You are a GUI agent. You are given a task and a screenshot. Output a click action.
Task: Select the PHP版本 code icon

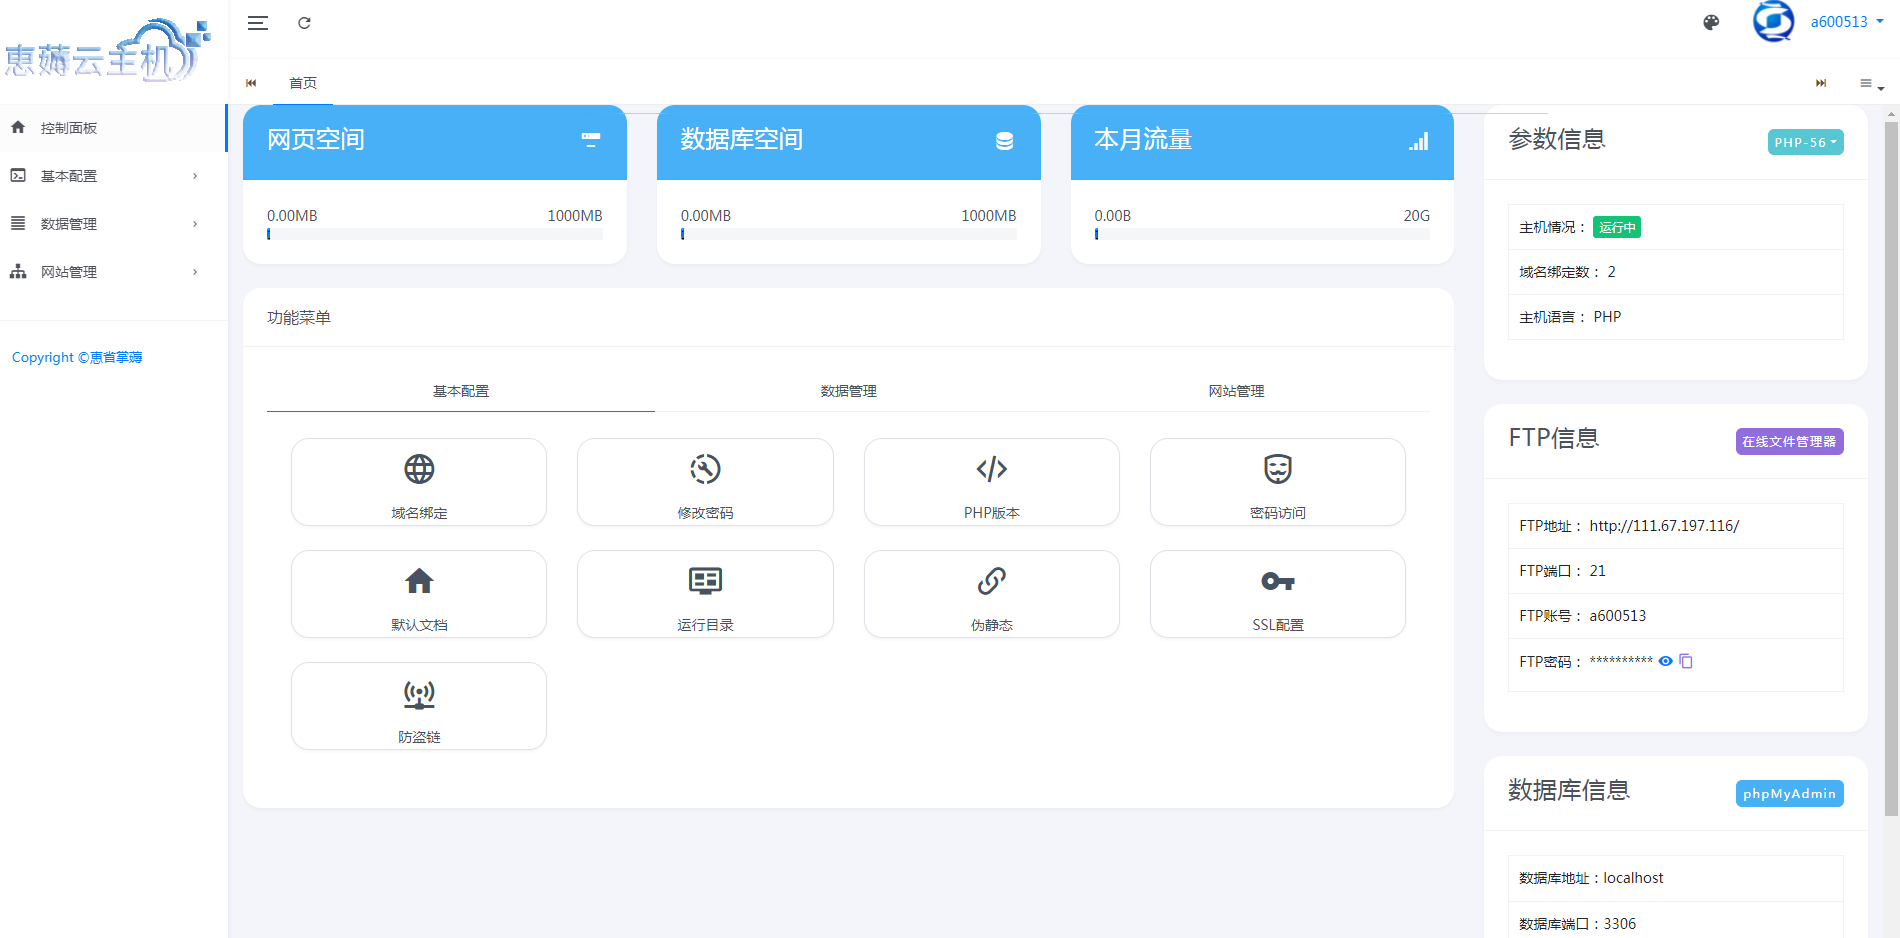click(x=991, y=469)
